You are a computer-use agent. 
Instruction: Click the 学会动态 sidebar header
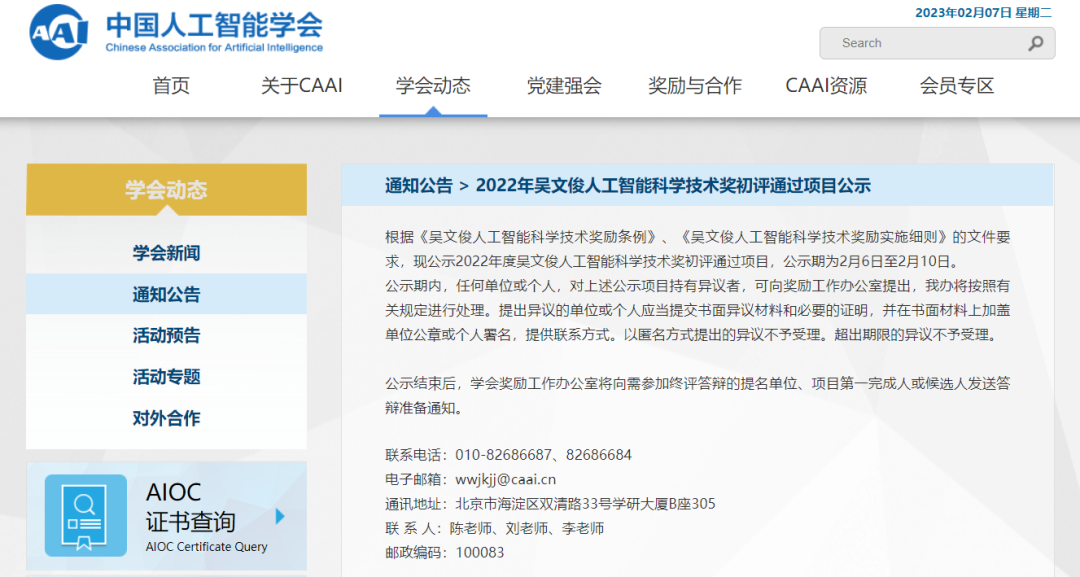[x=167, y=190]
